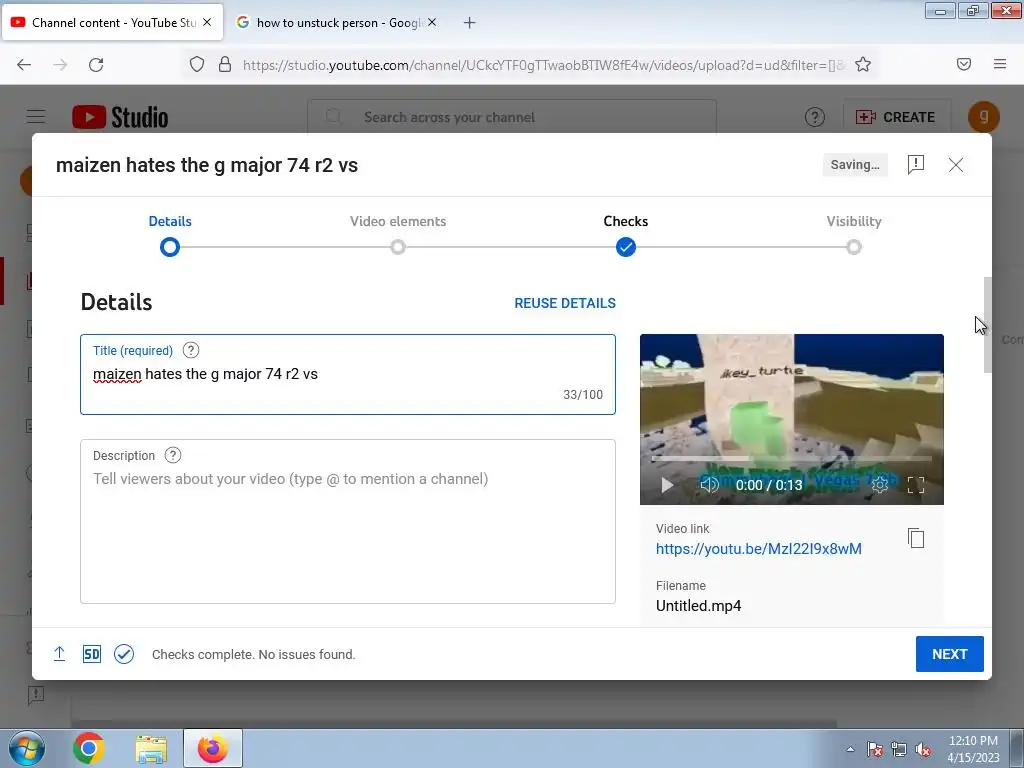
Task: Open the Windows Start menu
Action: pos(26,748)
